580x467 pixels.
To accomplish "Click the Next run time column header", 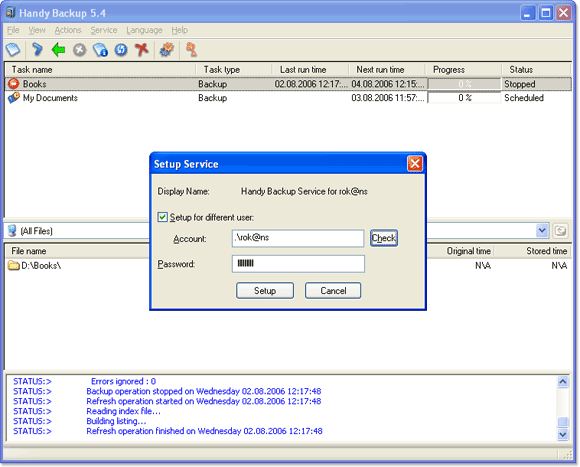I will (x=387, y=70).
